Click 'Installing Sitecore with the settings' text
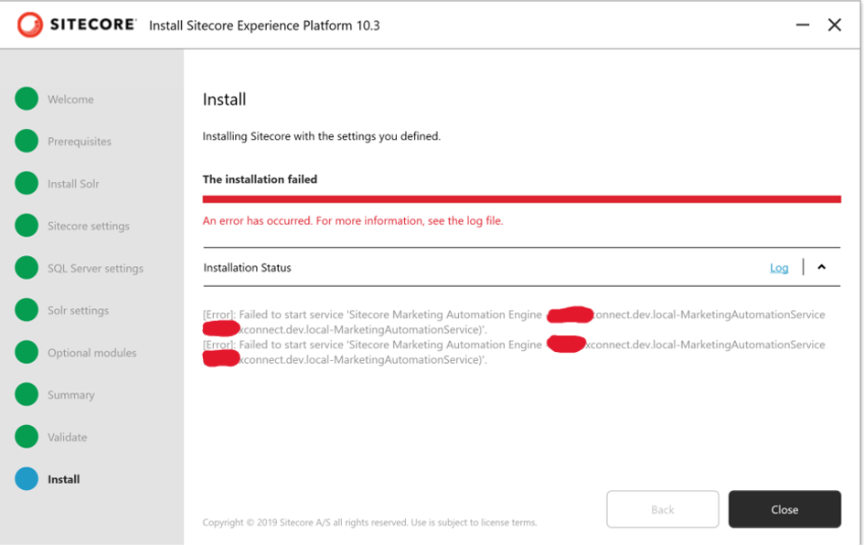 pyautogui.click(x=321, y=136)
